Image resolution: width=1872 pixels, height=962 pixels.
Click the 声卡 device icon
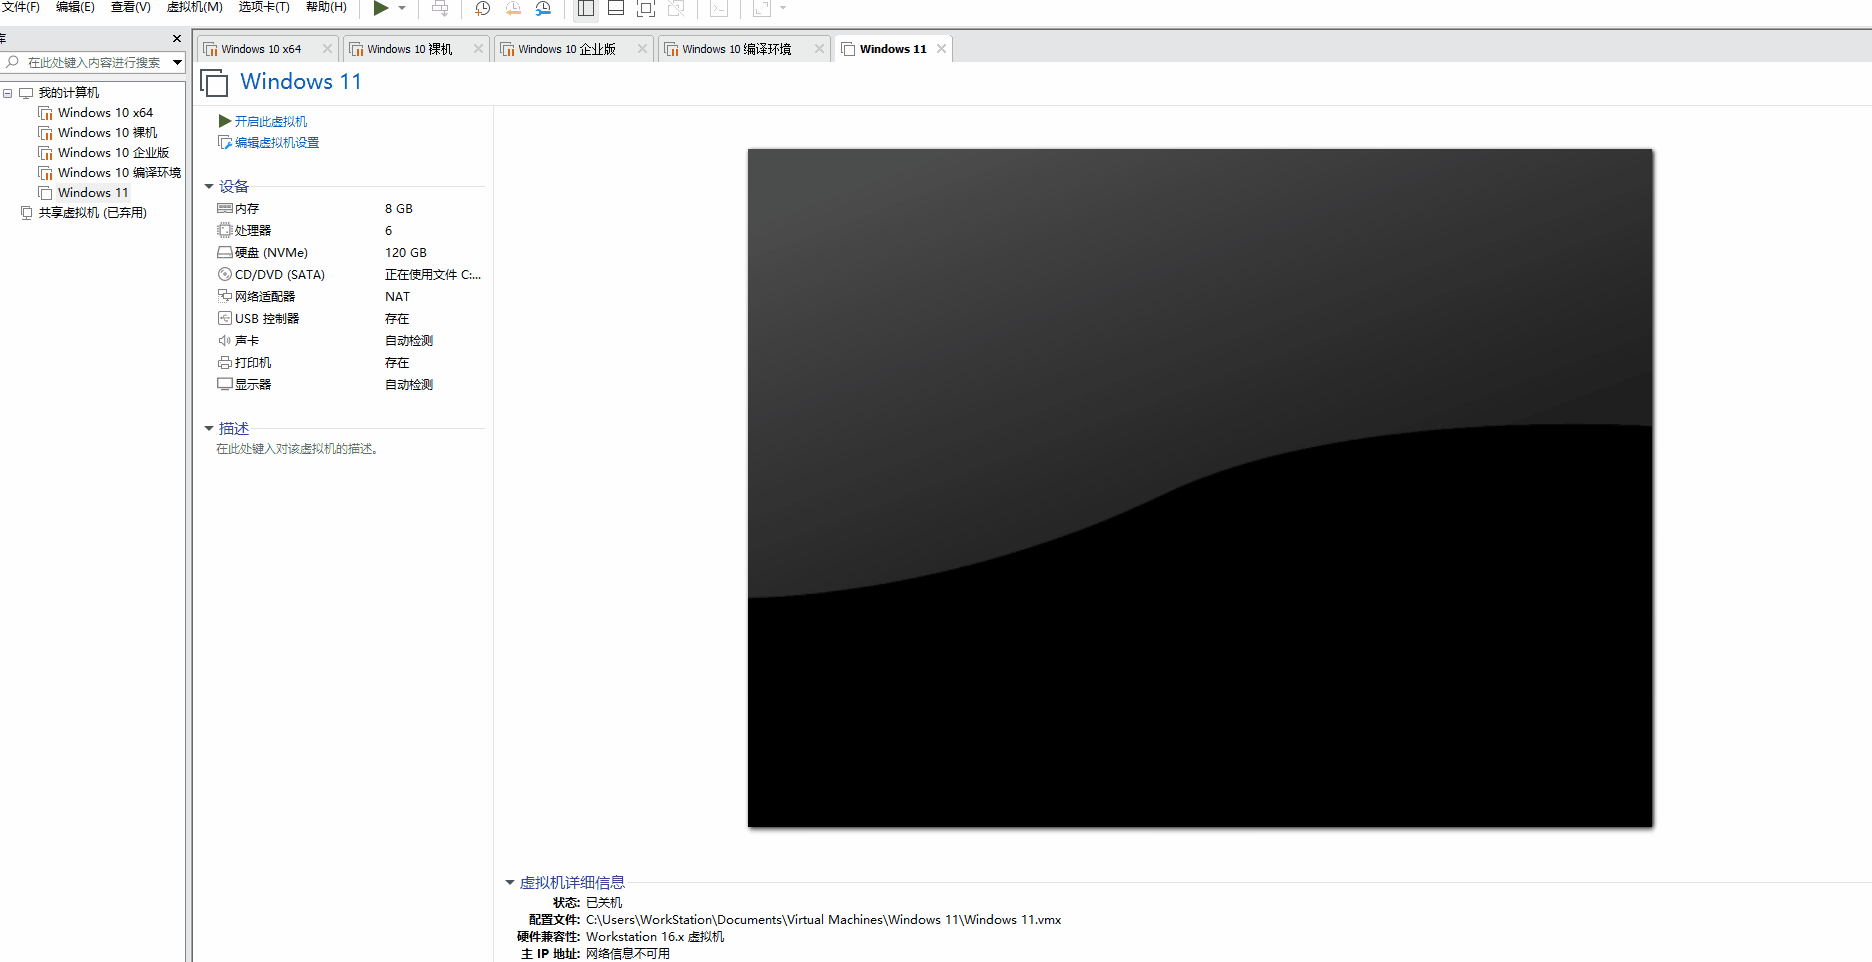(225, 341)
